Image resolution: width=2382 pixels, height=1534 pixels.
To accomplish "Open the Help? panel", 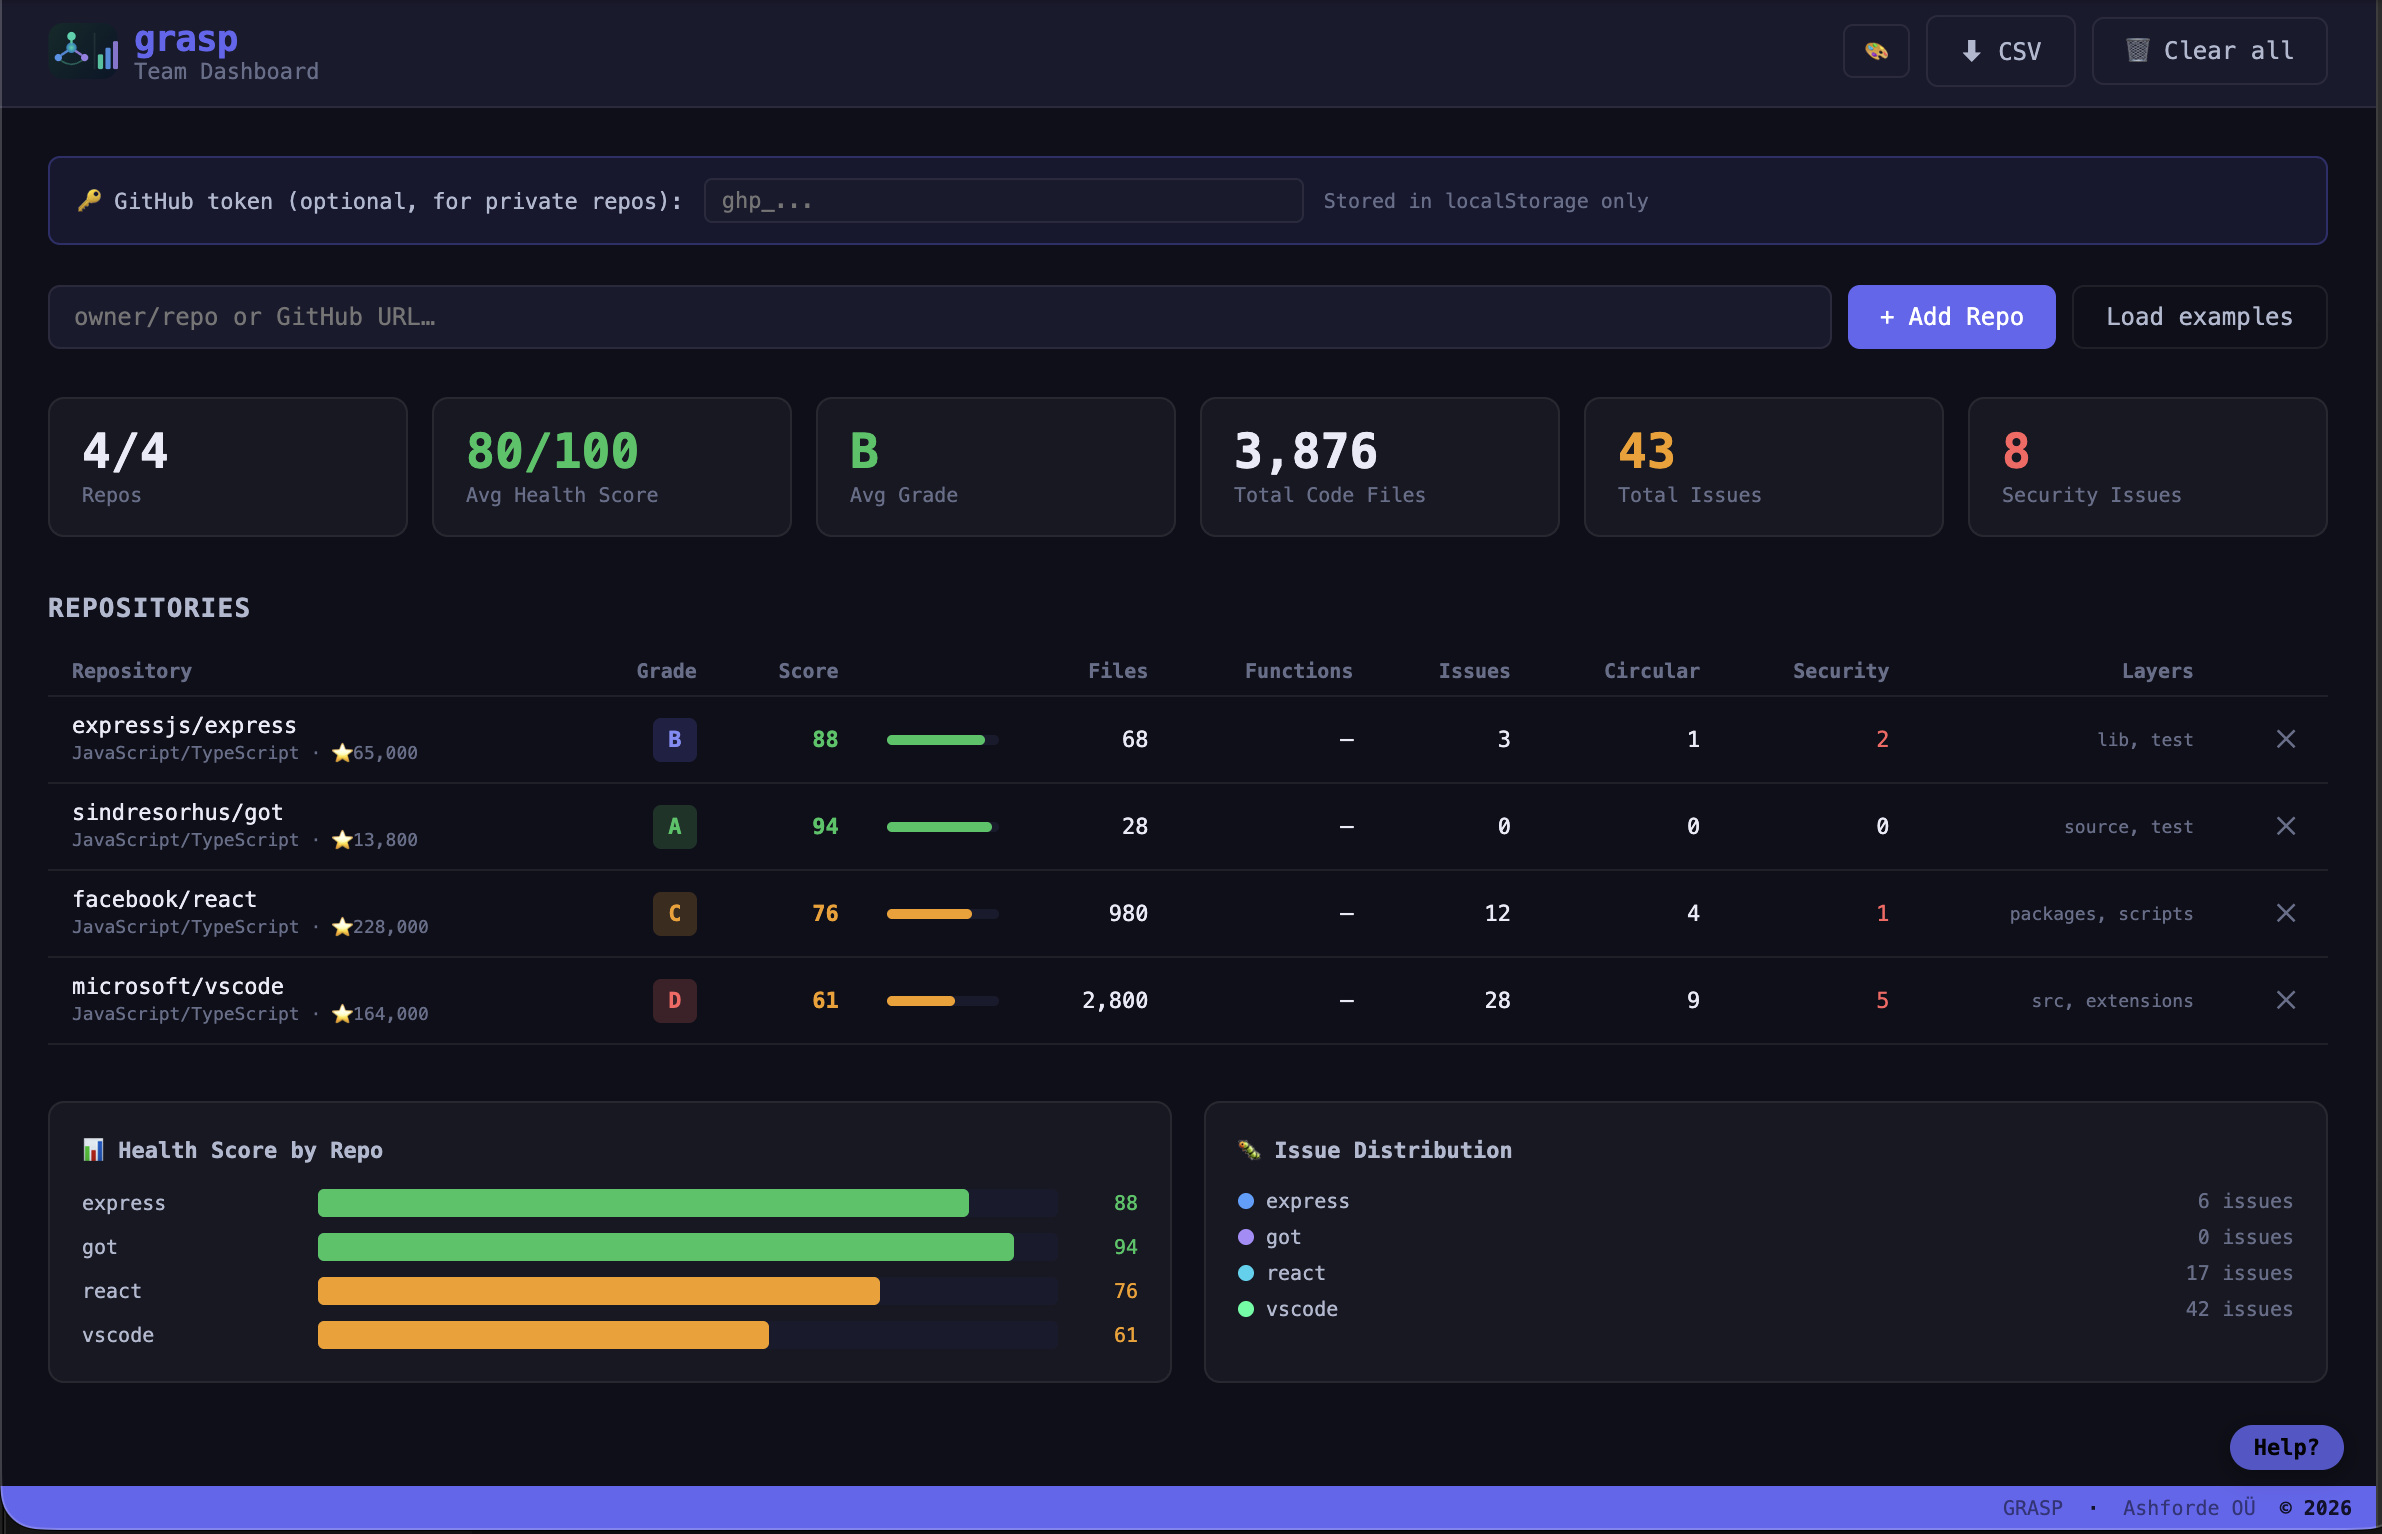I will (2285, 1447).
